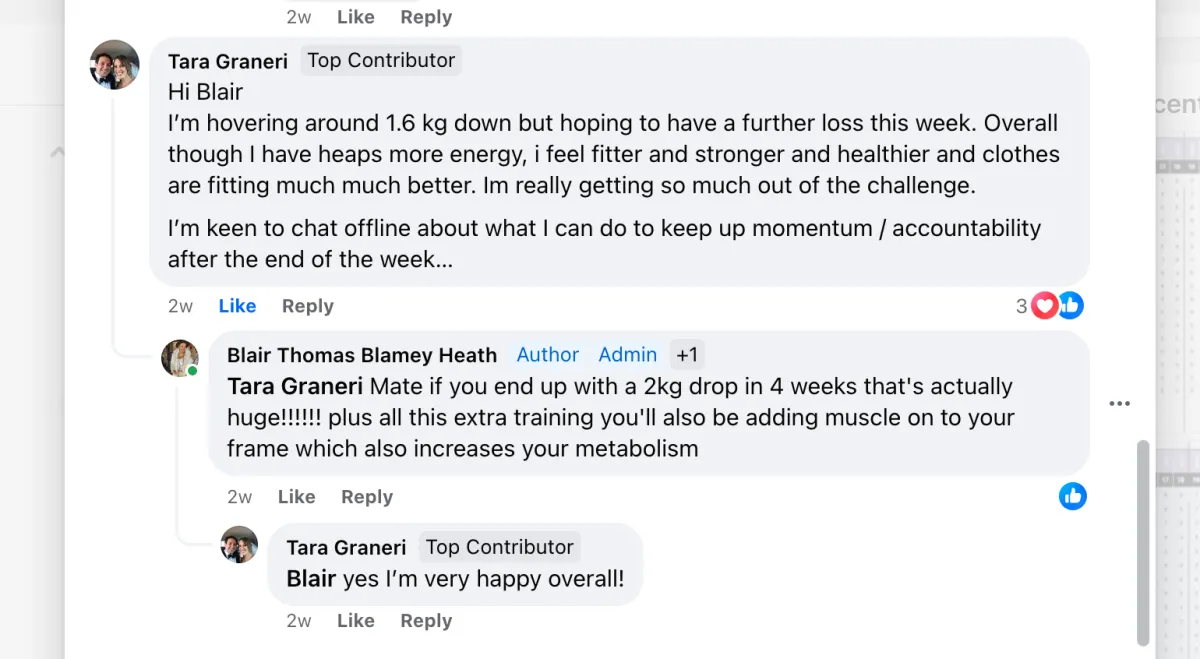Image resolution: width=1200 pixels, height=659 pixels.
Task: Open Tara Graneri name mention in Blair's reply
Action: pyautogui.click(x=295, y=386)
